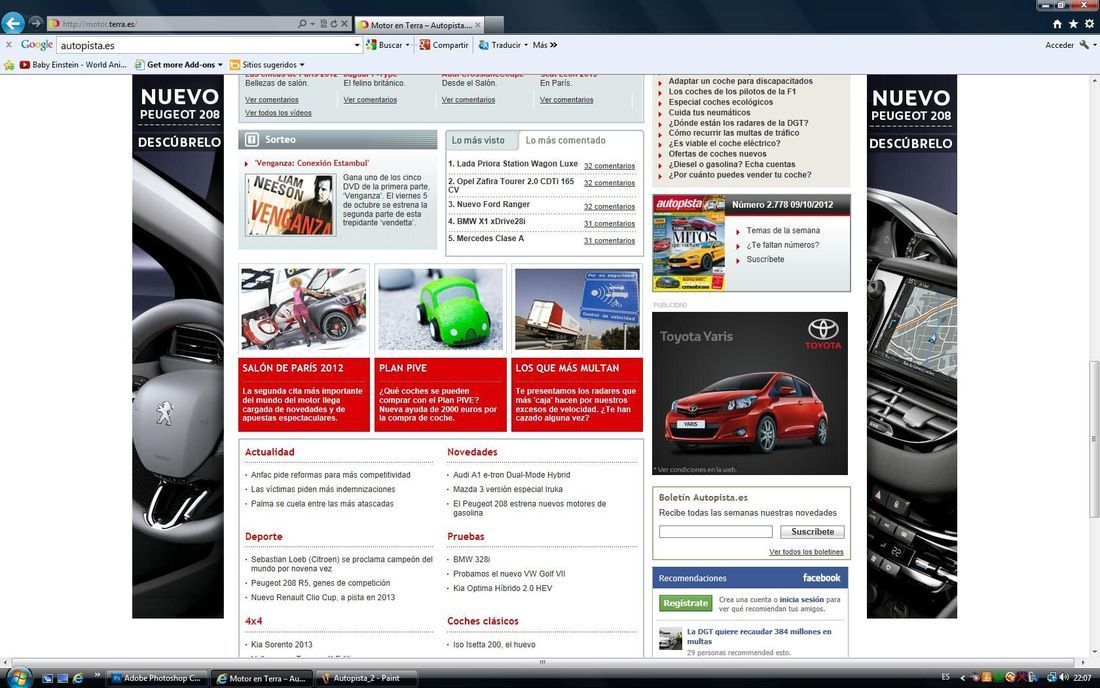Click the ES language indicator in taskbar
Image resolution: width=1100 pixels, height=688 pixels.
click(946, 677)
